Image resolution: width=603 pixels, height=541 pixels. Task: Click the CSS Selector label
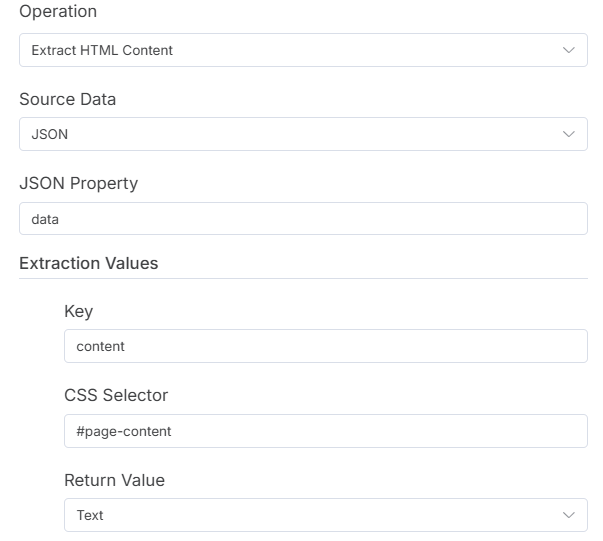pos(116,395)
